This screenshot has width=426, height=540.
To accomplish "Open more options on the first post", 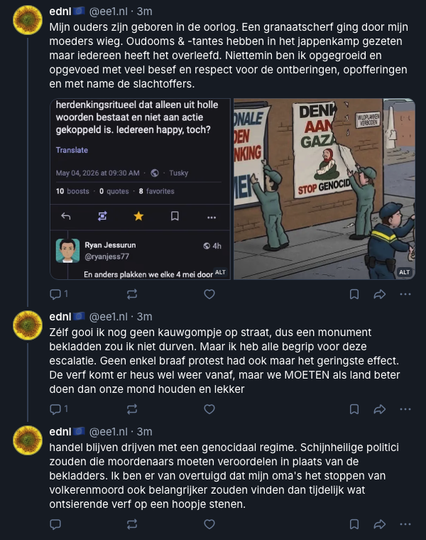I will tap(405, 294).
